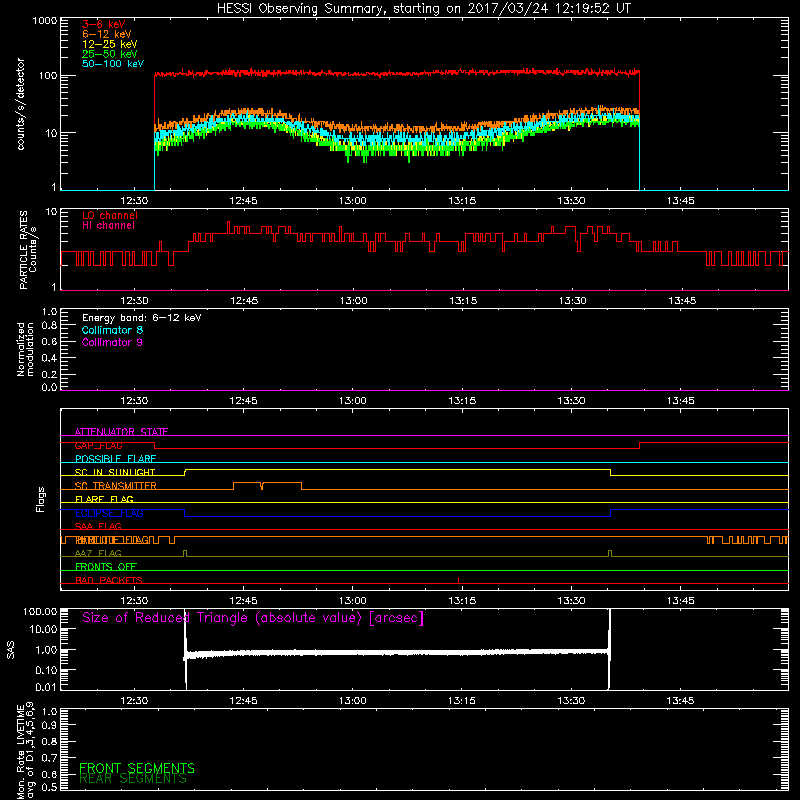800x800 pixels.
Task: Click the BAD_PACKETS spike near 13:15
Action: [x=458, y=580]
